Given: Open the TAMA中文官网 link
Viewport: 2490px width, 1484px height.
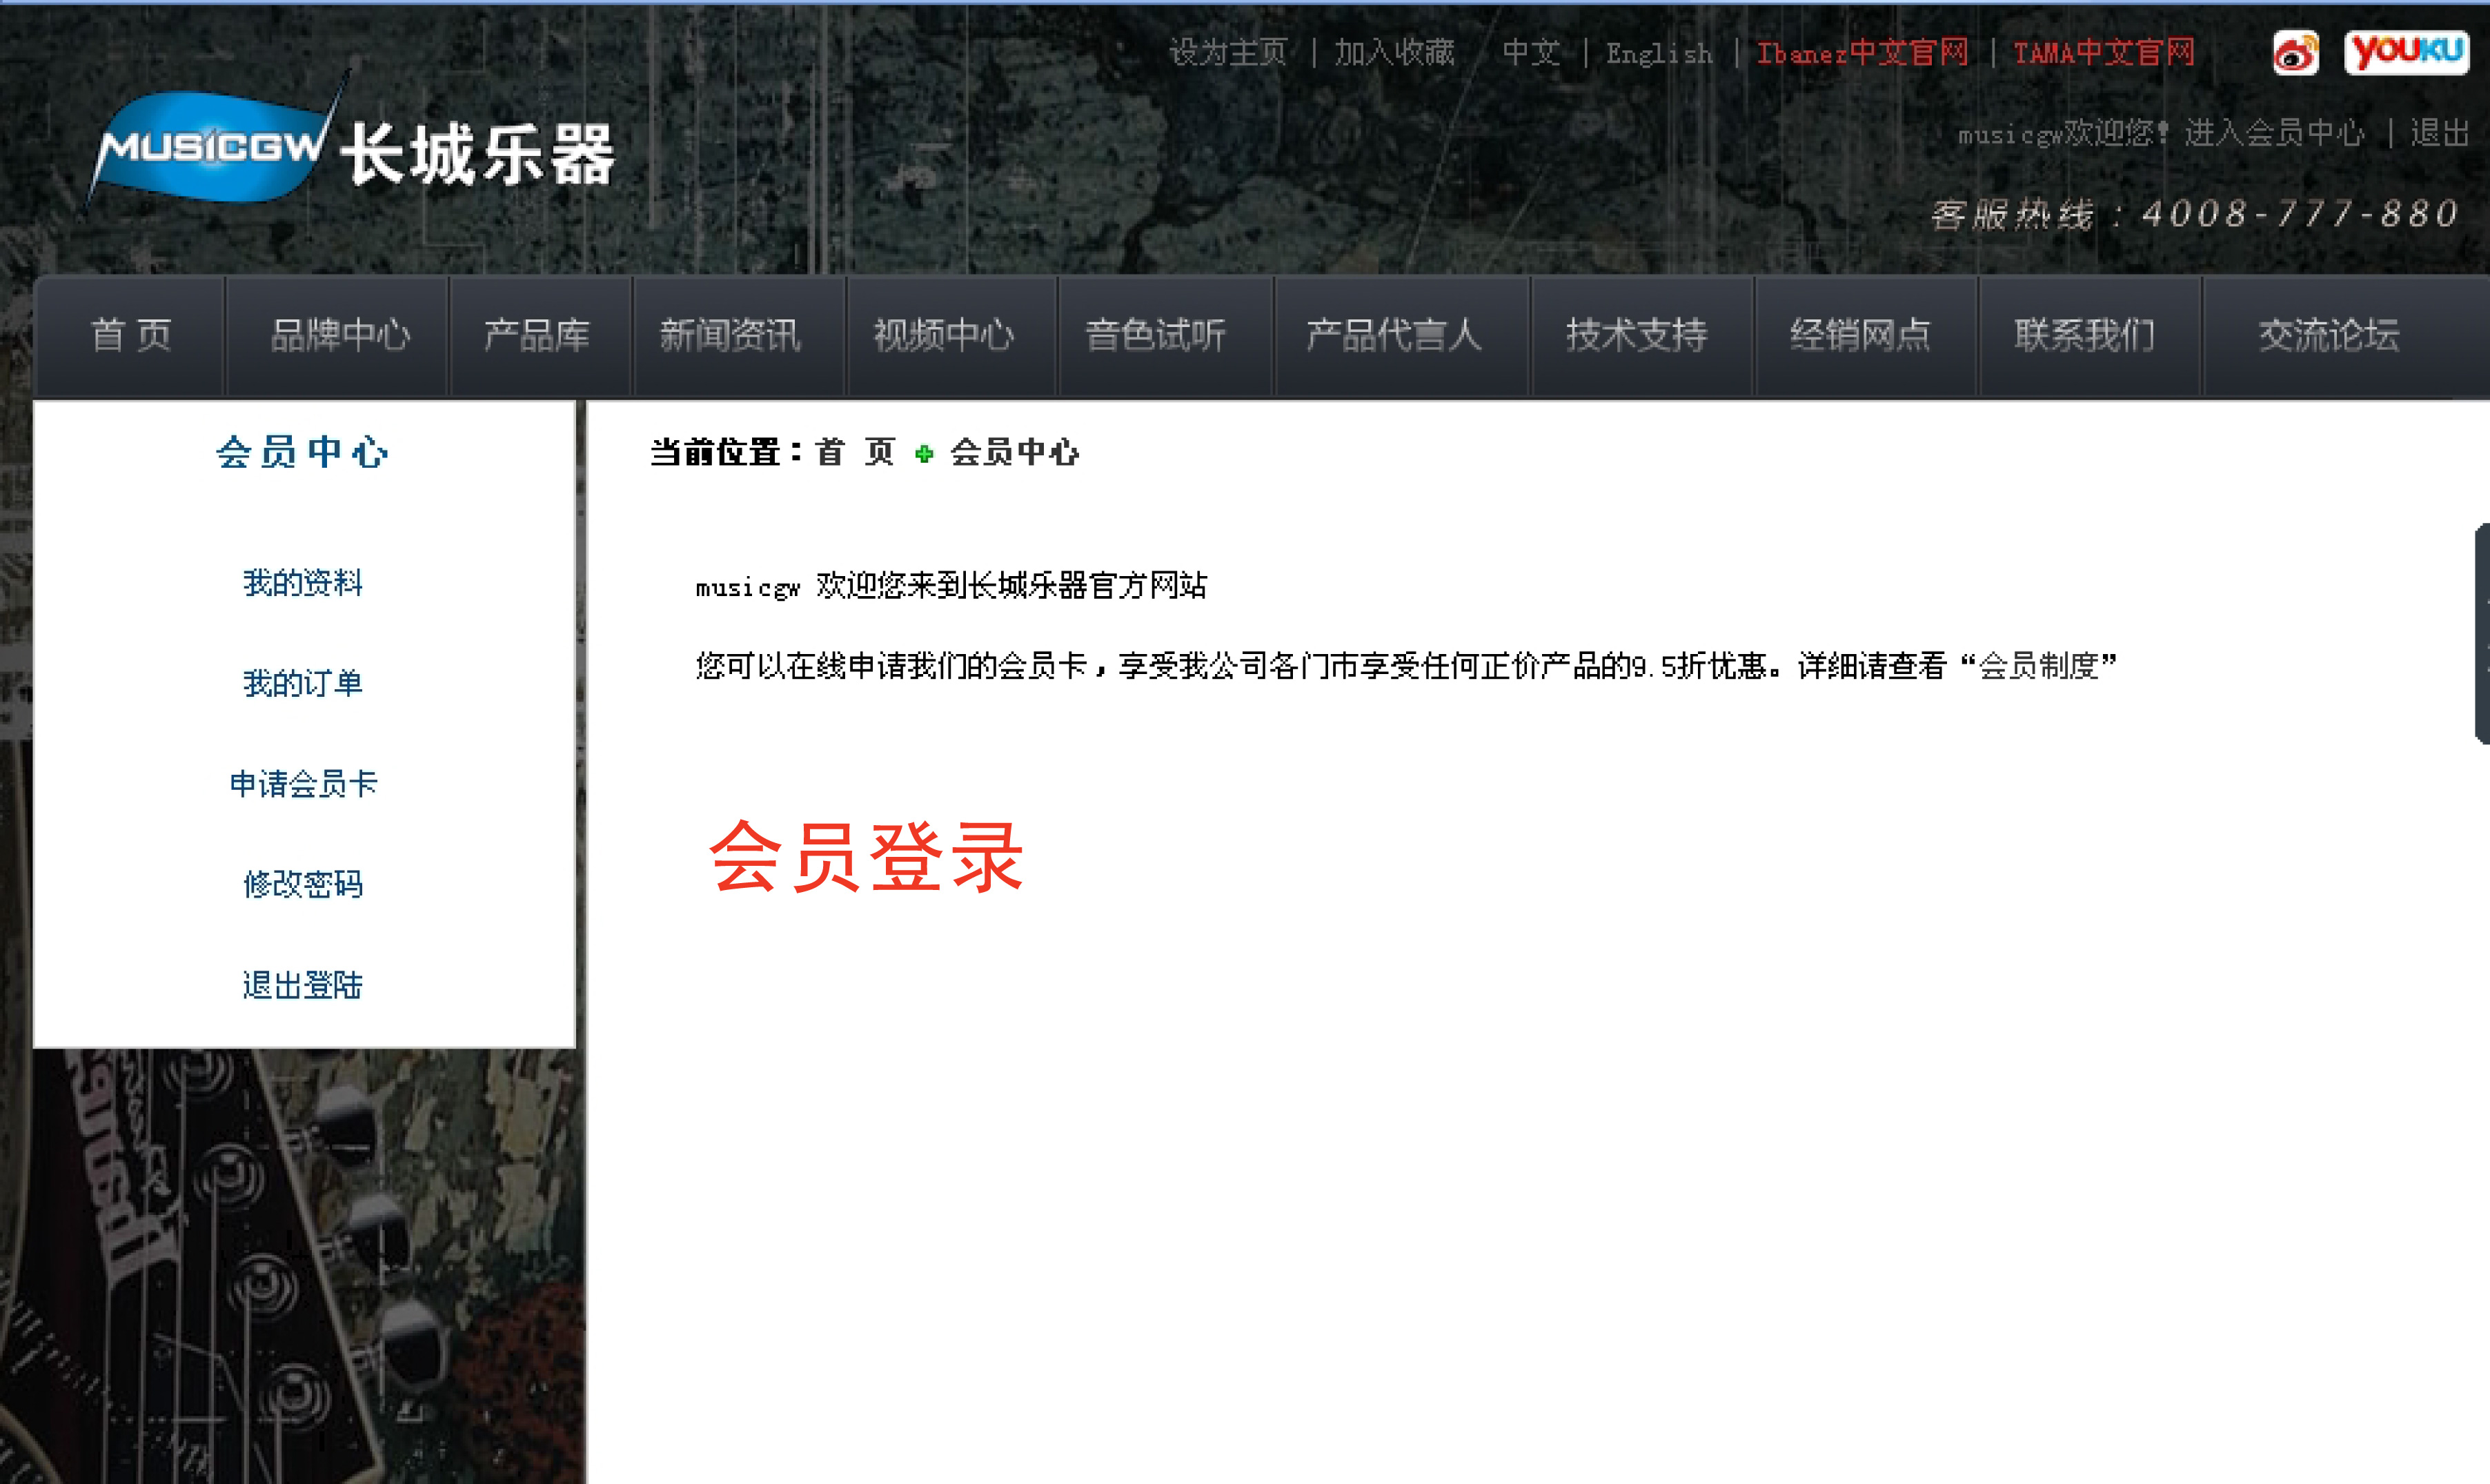Looking at the screenshot, I should click(x=2103, y=53).
